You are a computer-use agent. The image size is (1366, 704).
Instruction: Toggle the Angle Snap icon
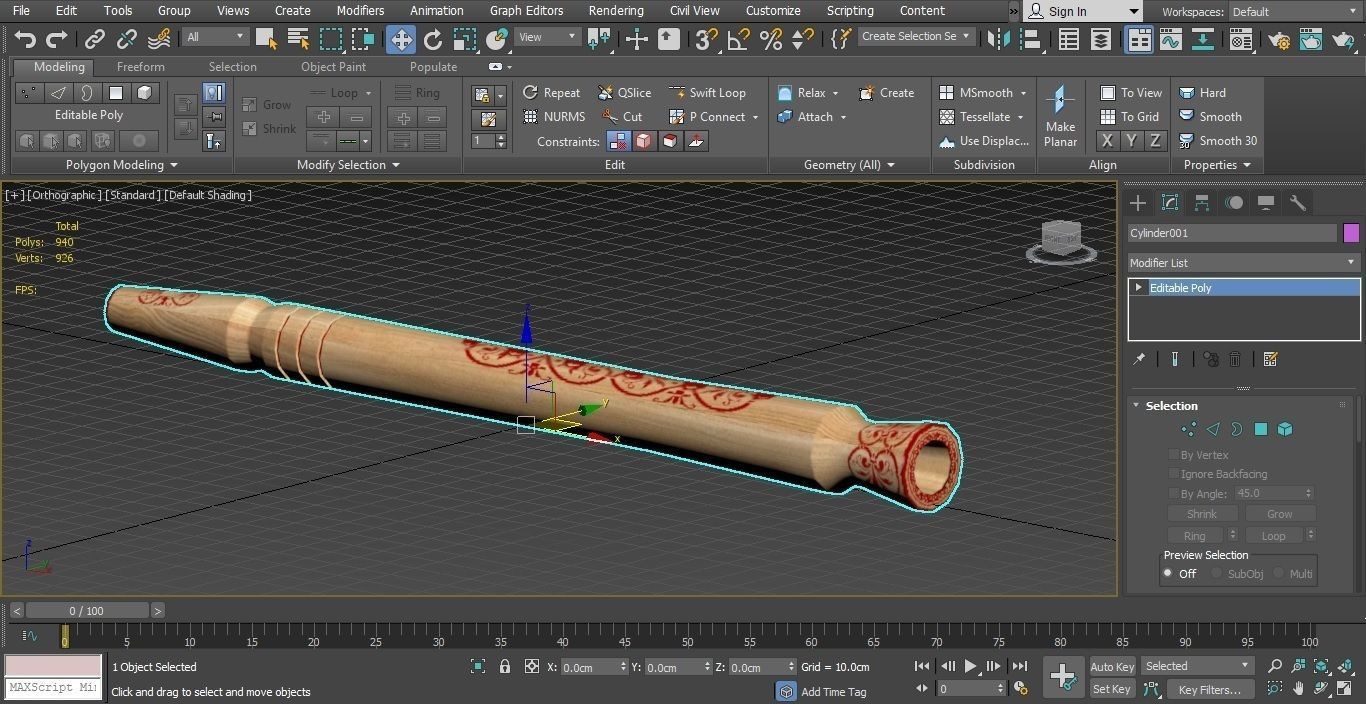(x=739, y=39)
